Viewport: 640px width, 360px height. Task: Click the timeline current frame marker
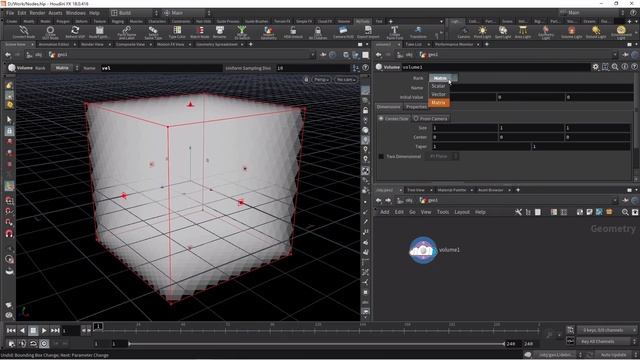(x=98, y=326)
